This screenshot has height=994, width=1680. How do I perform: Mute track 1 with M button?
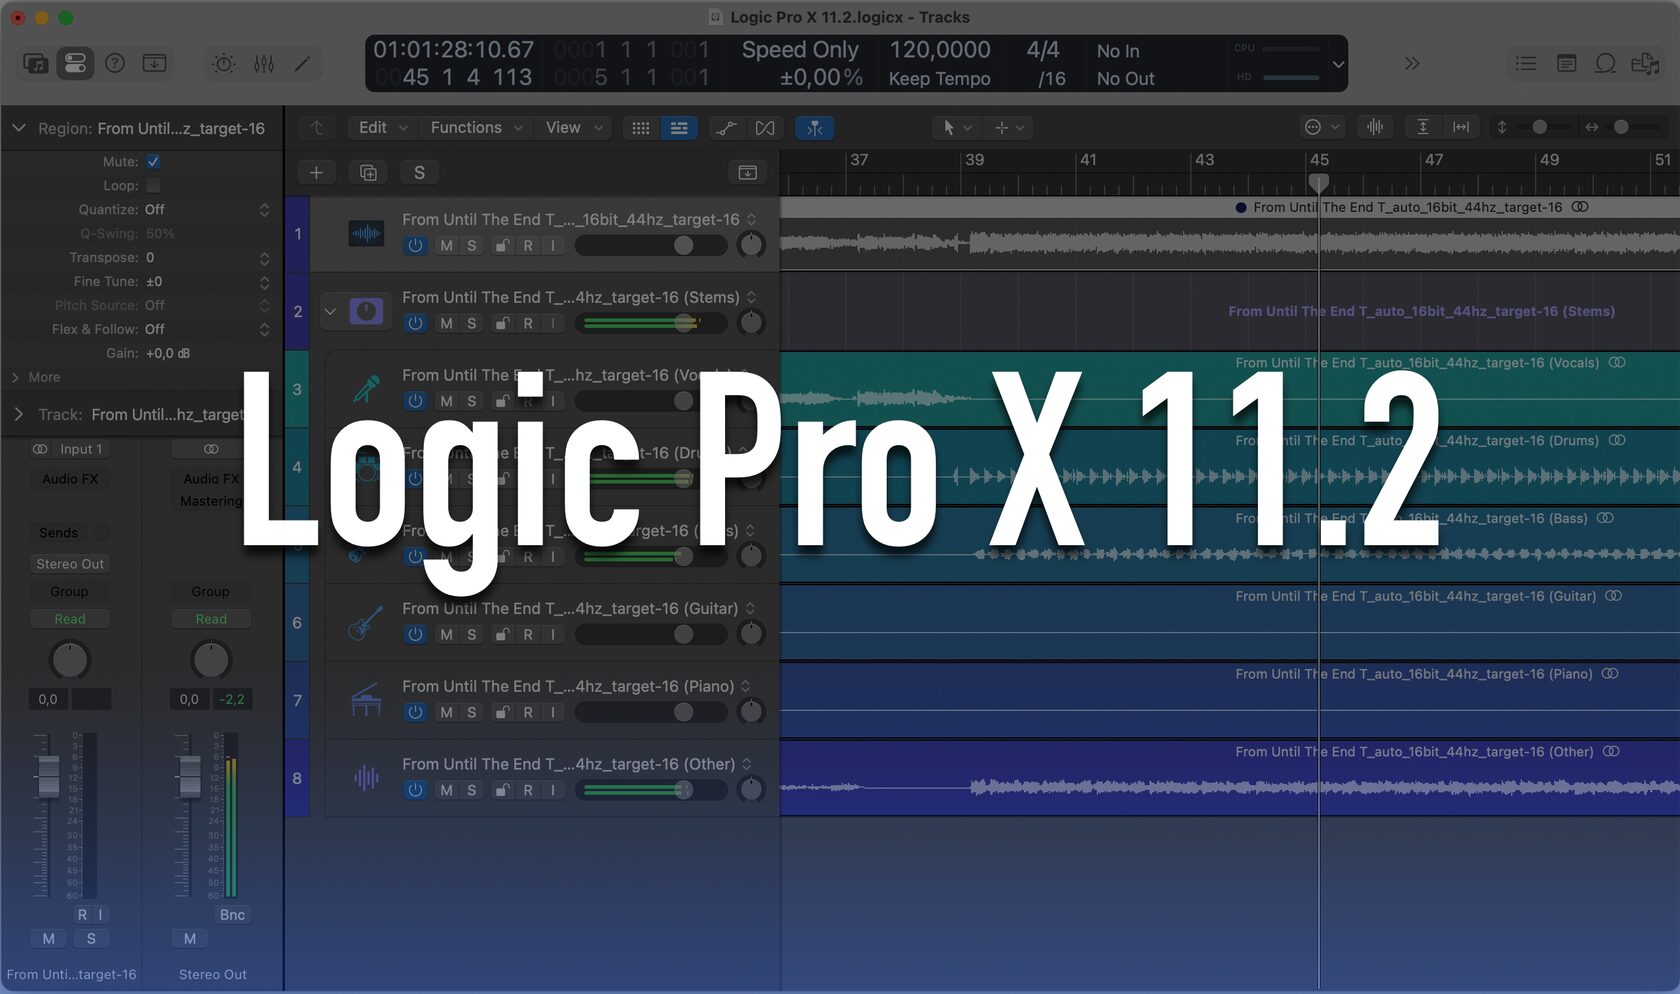[x=446, y=246]
